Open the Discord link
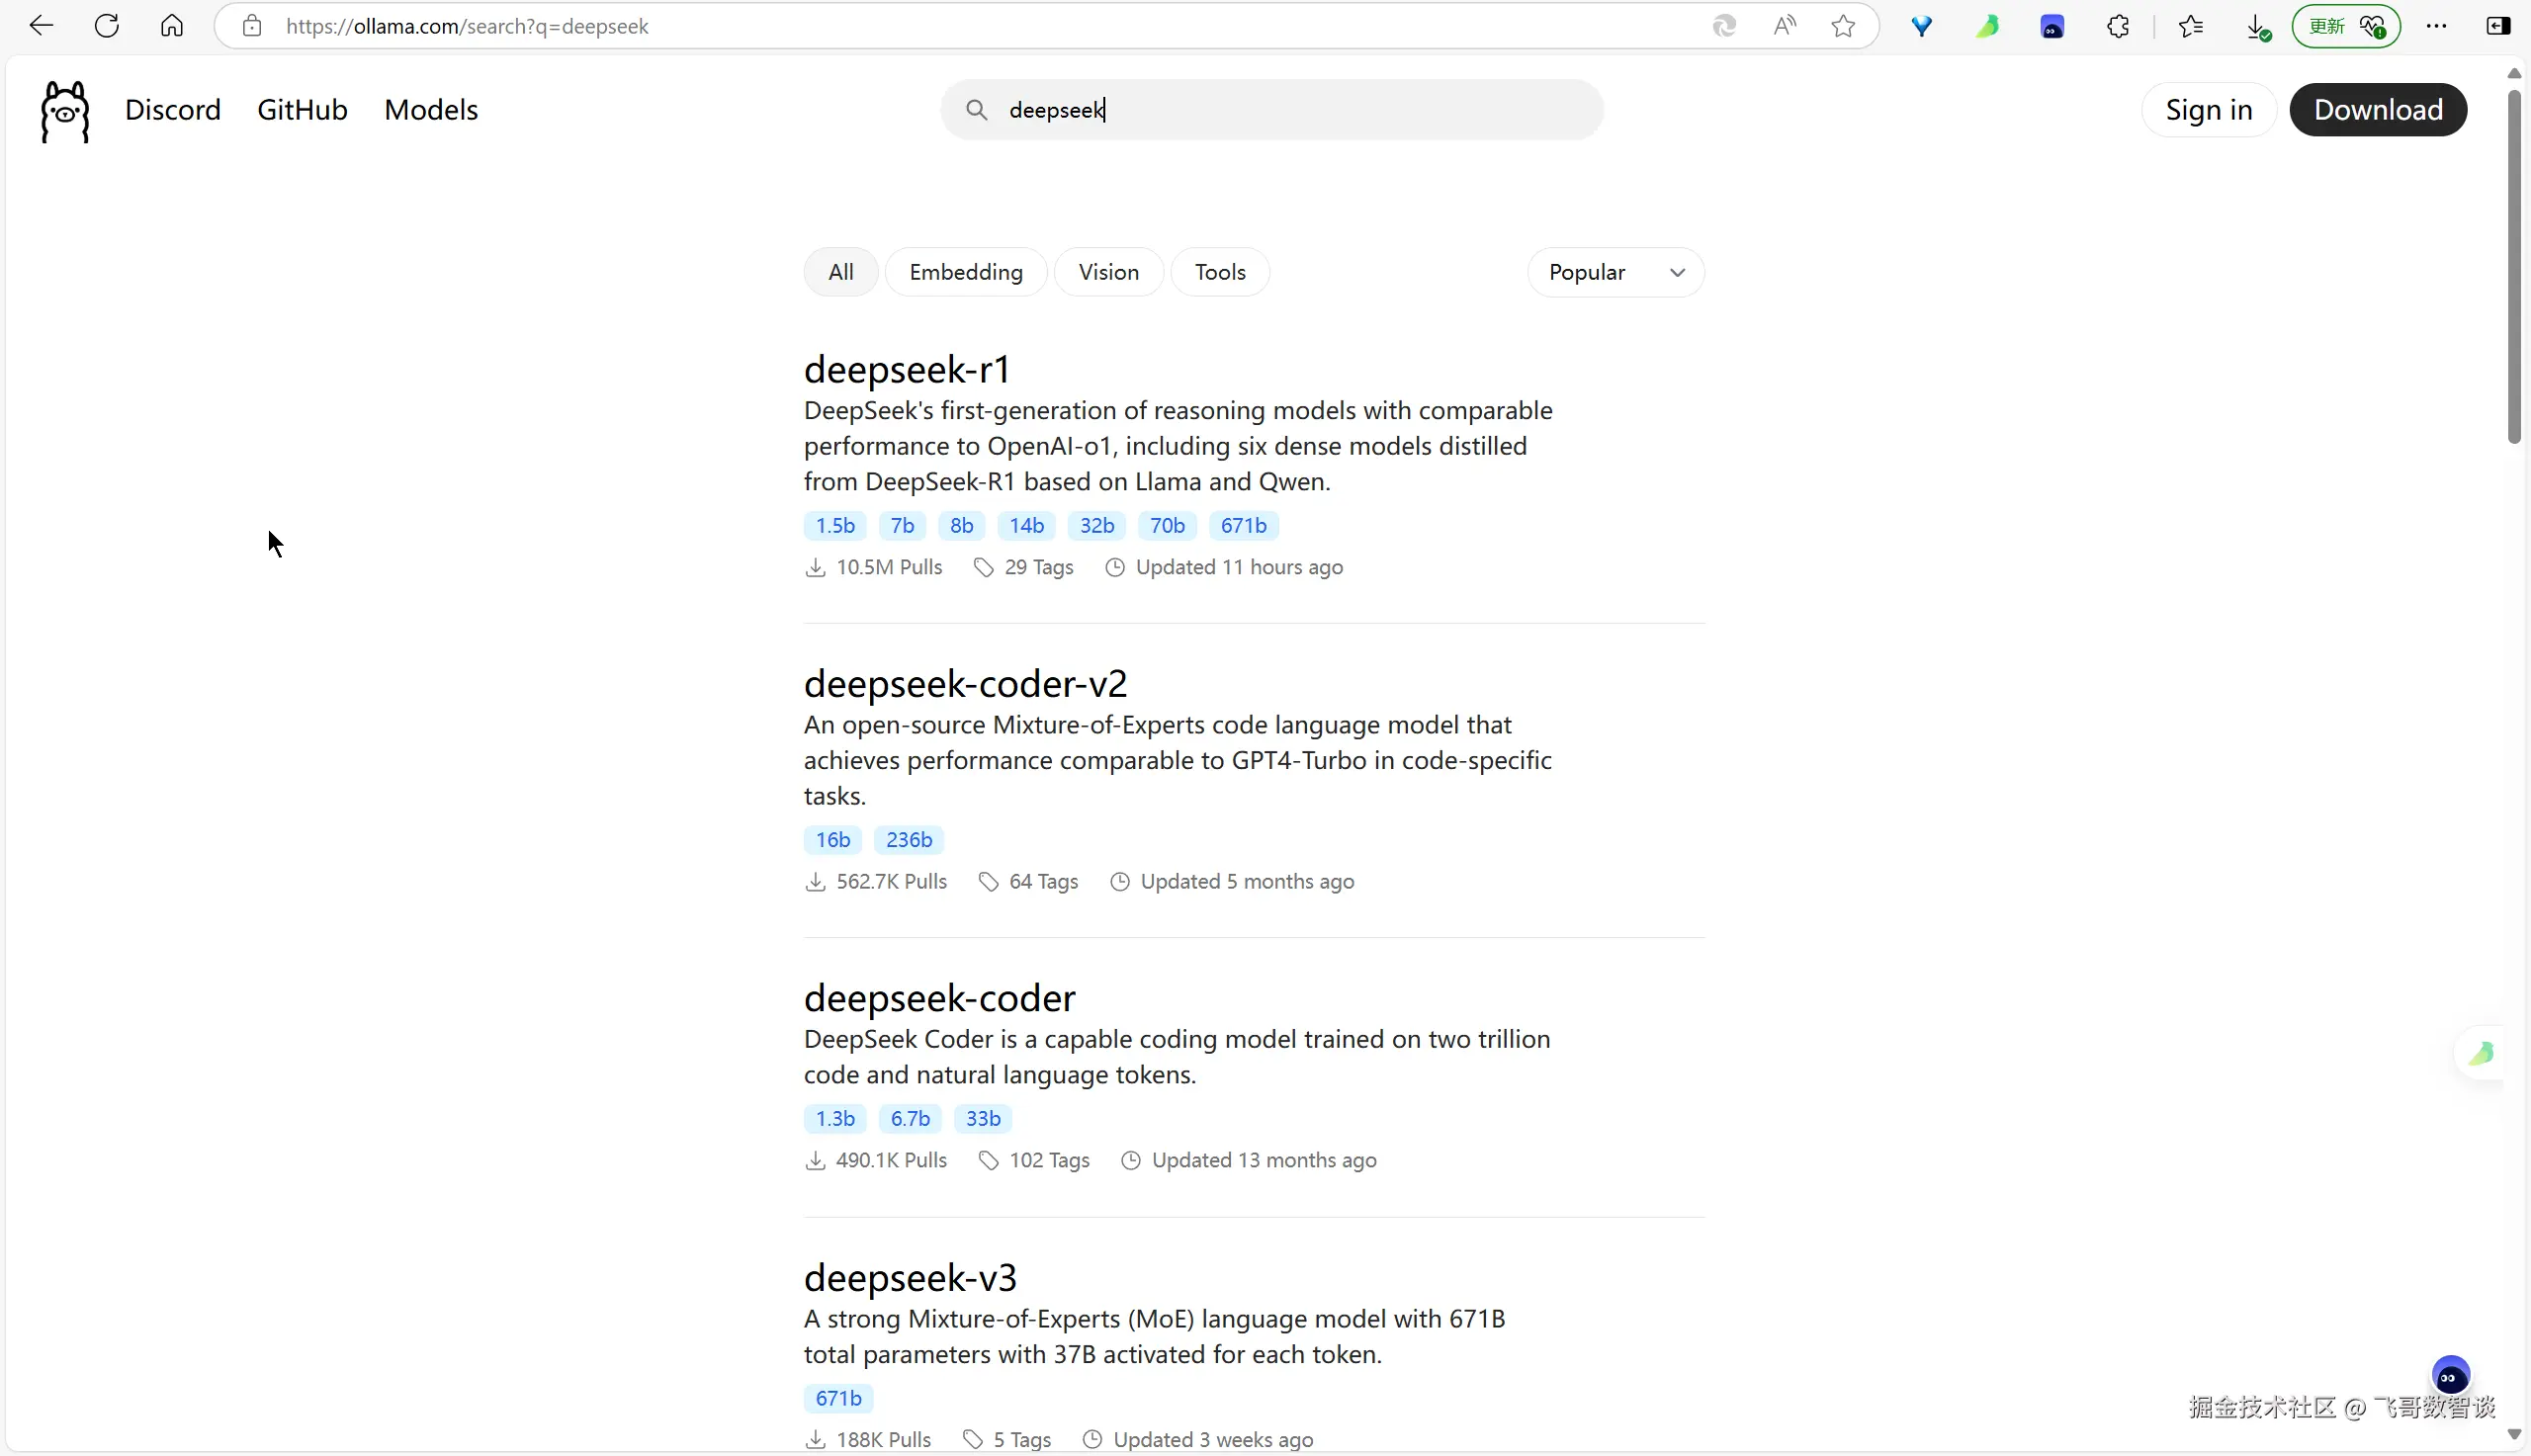2531x1456 pixels. click(x=173, y=110)
